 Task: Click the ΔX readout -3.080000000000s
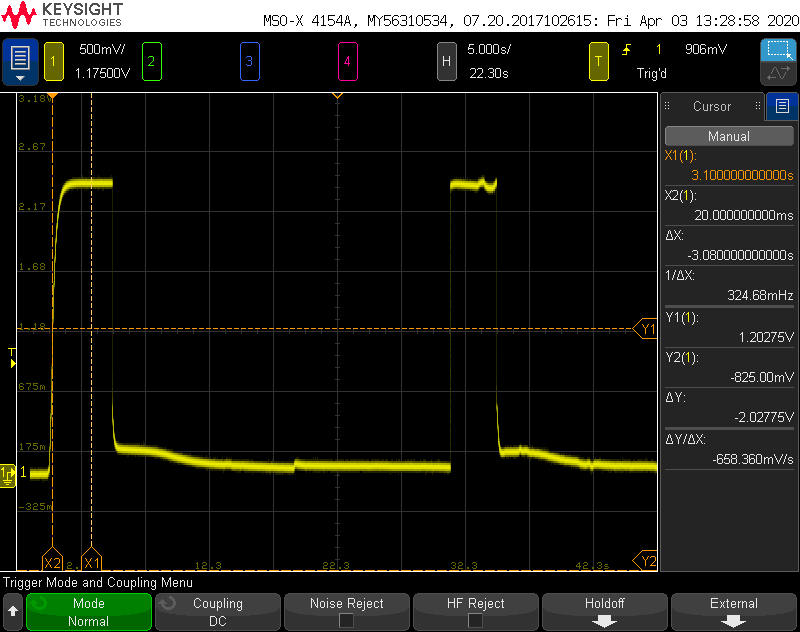click(740, 255)
